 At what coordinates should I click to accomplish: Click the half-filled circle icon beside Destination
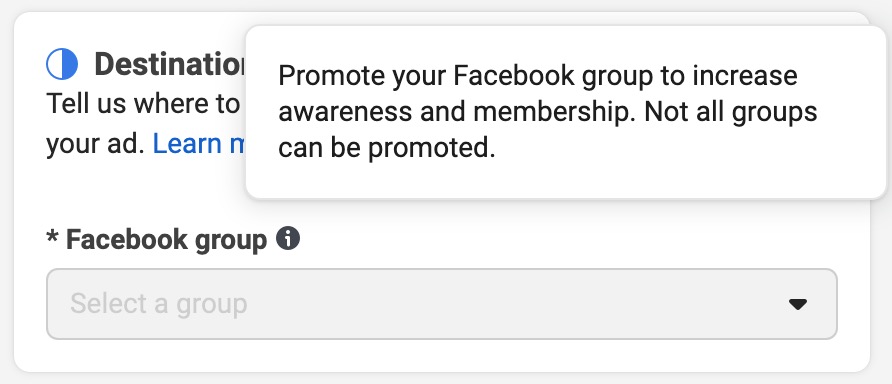click(x=61, y=64)
